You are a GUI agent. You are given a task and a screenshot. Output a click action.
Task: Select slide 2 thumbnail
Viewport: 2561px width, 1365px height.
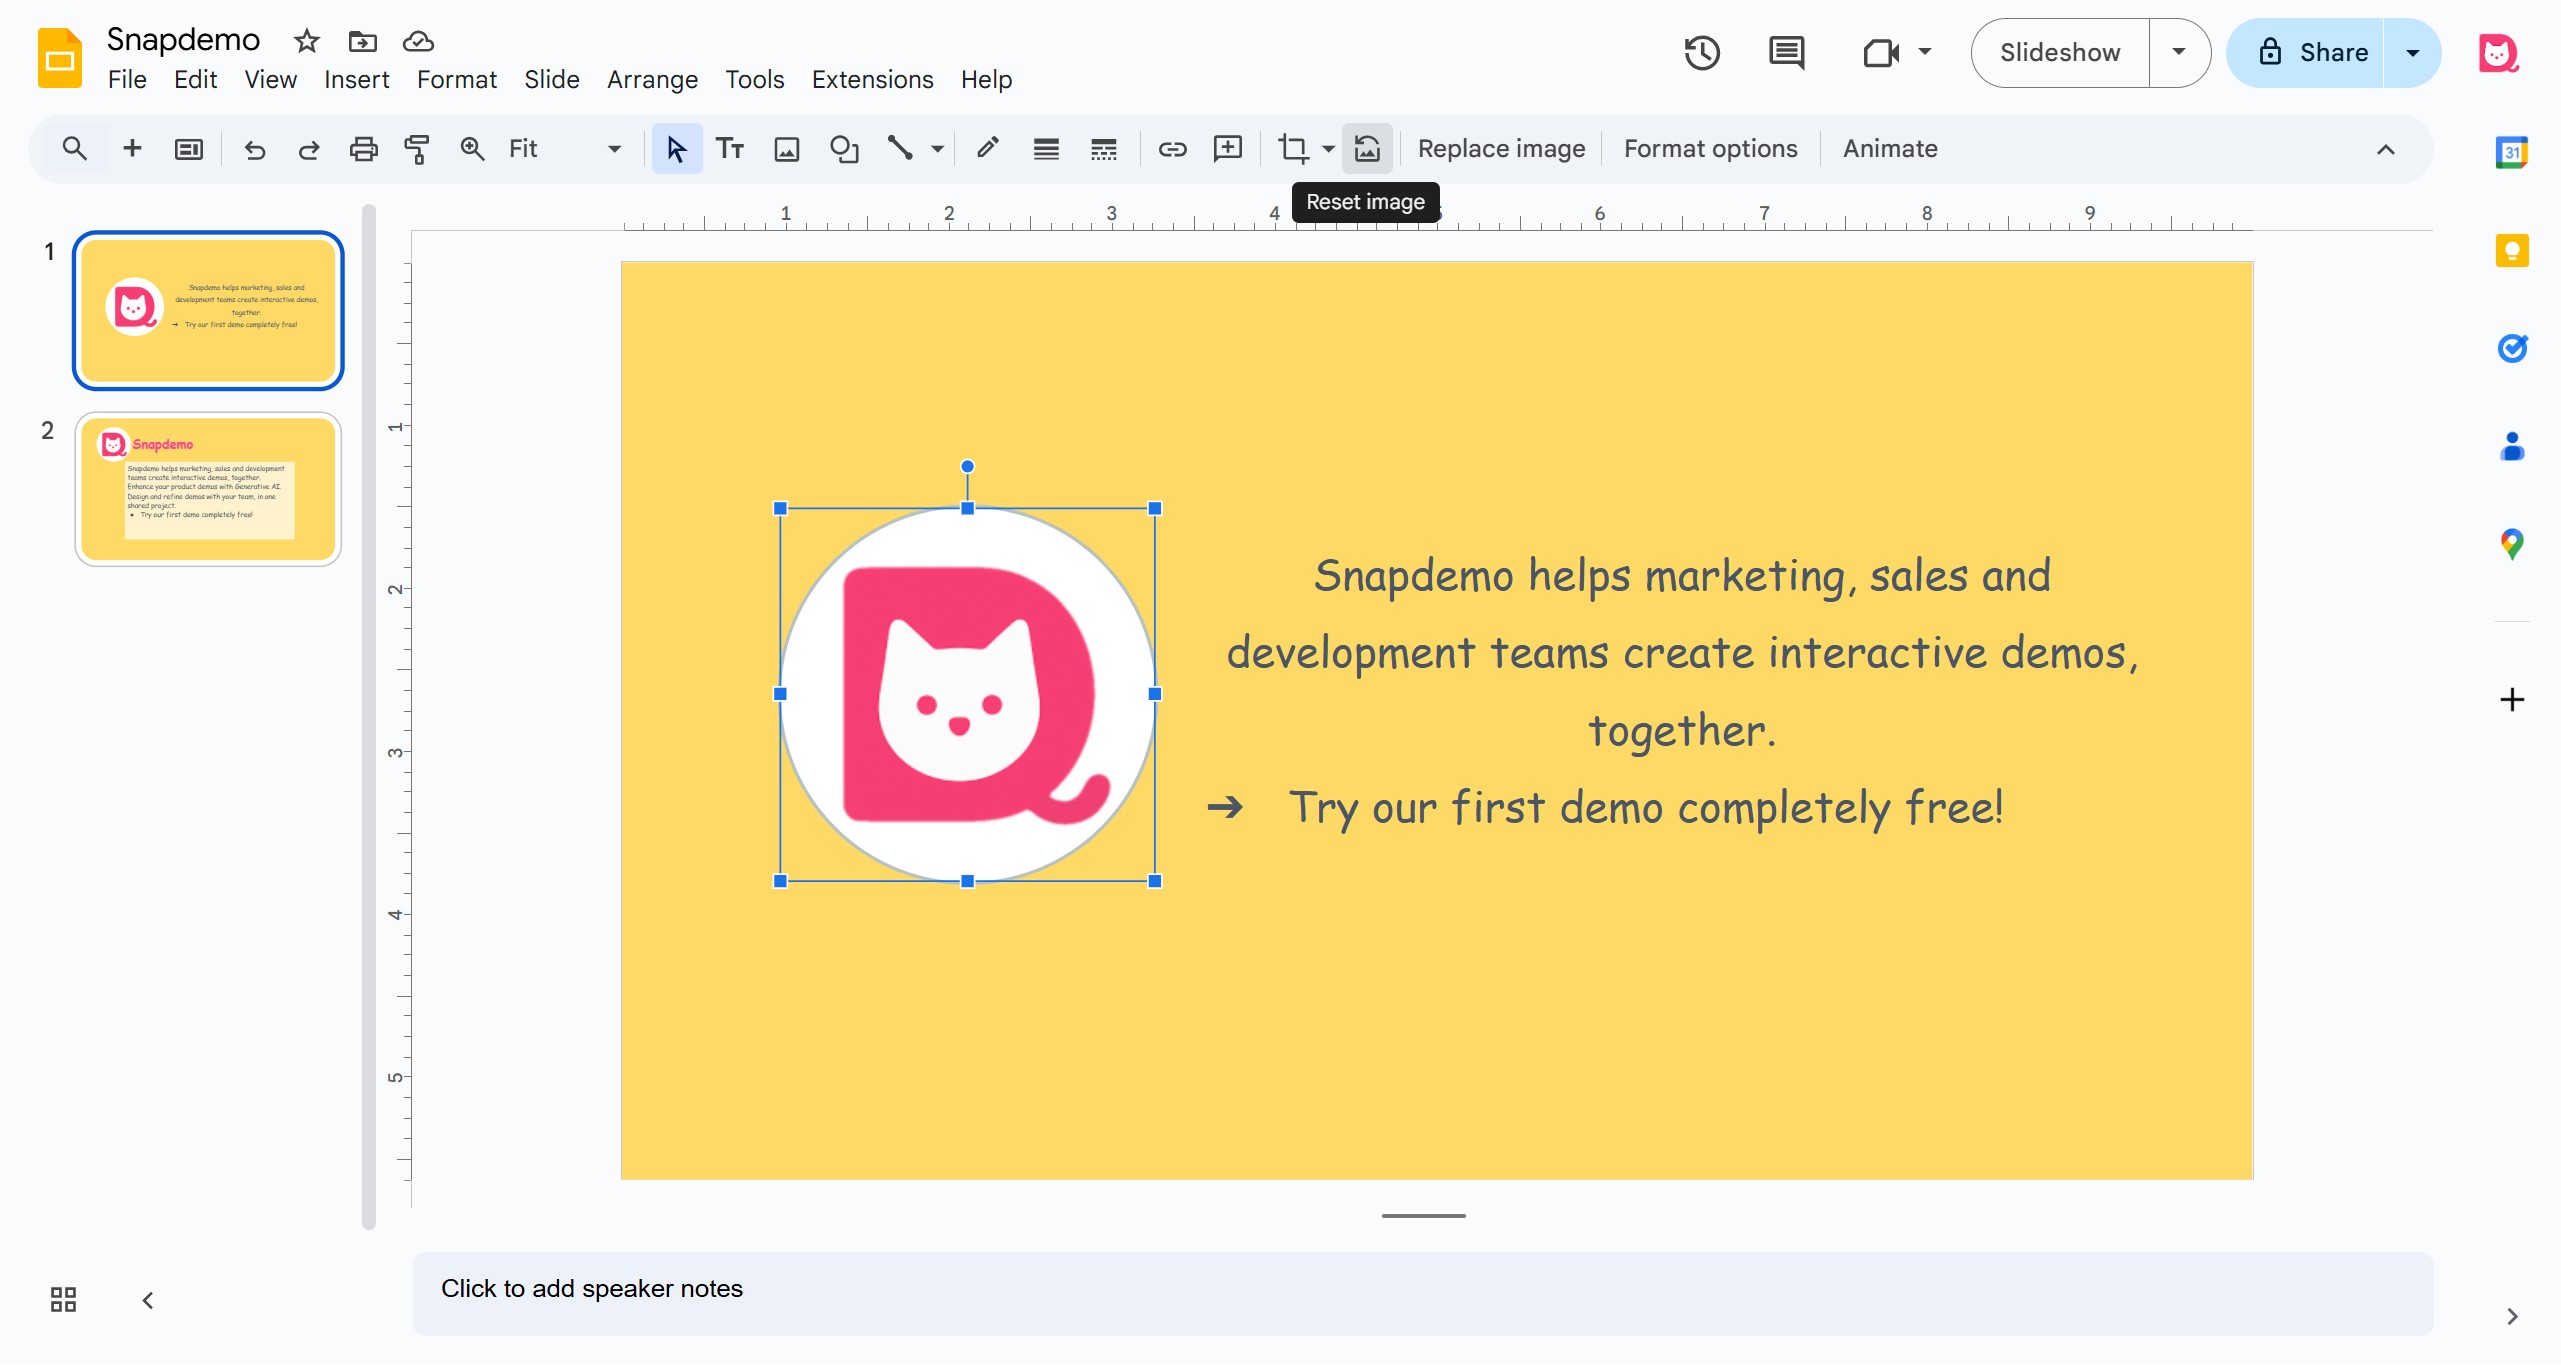(208, 489)
